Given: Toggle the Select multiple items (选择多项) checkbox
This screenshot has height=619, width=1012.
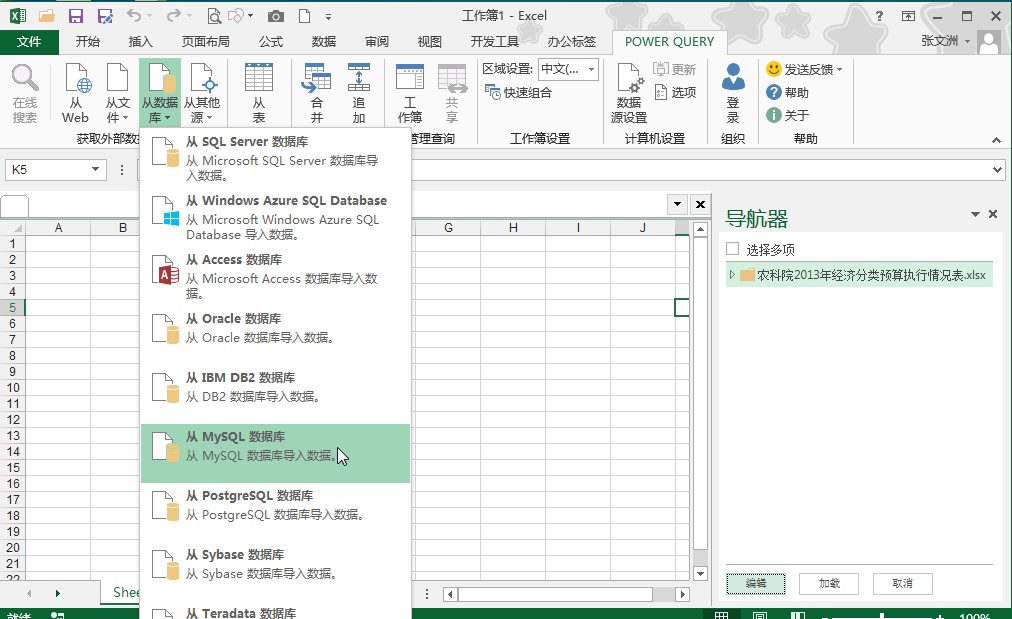Looking at the screenshot, I should tap(733, 249).
